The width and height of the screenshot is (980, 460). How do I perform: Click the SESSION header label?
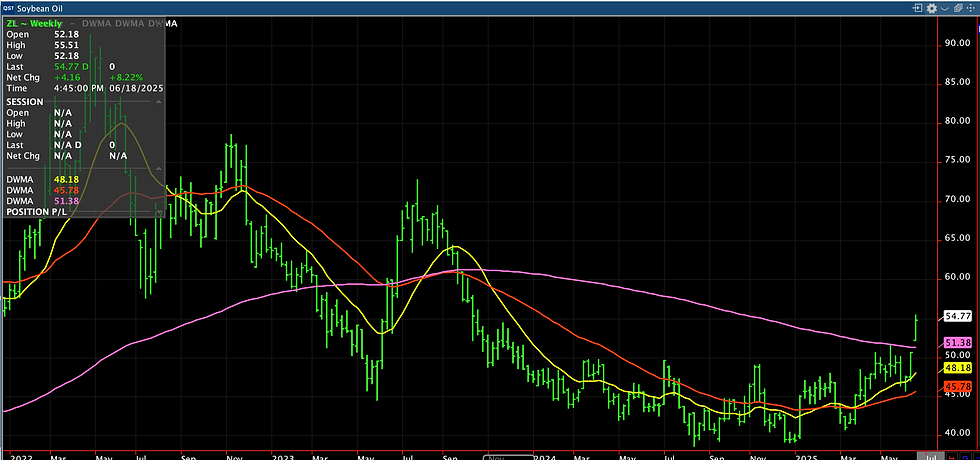(25, 102)
